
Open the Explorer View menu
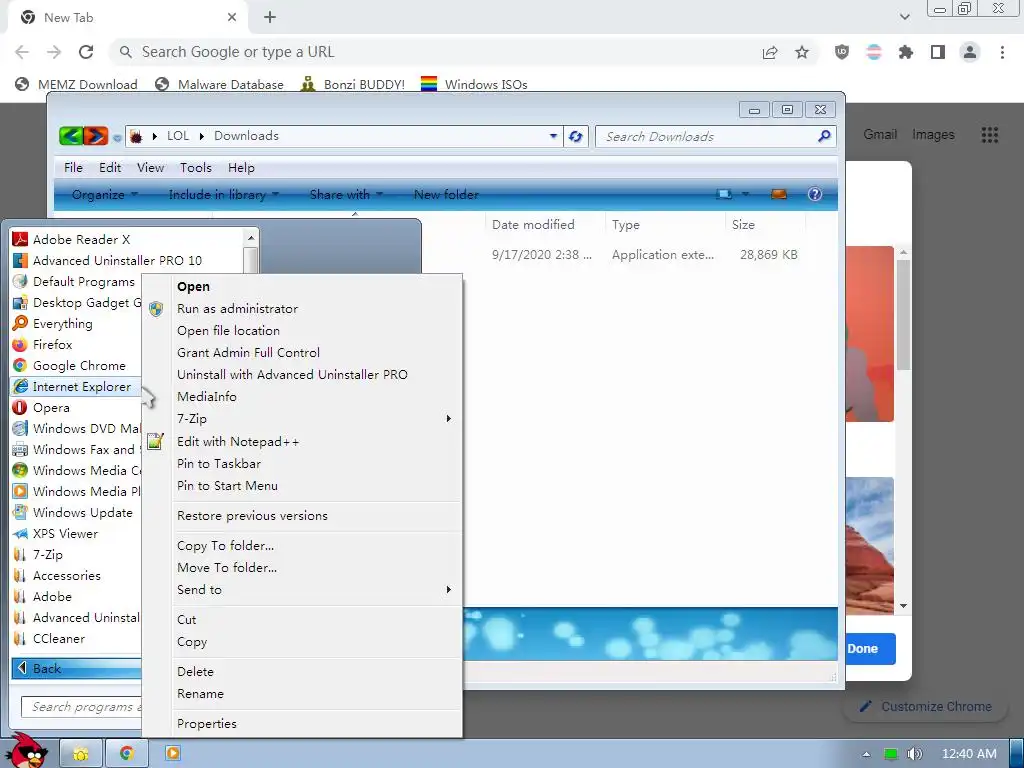pyautogui.click(x=150, y=168)
